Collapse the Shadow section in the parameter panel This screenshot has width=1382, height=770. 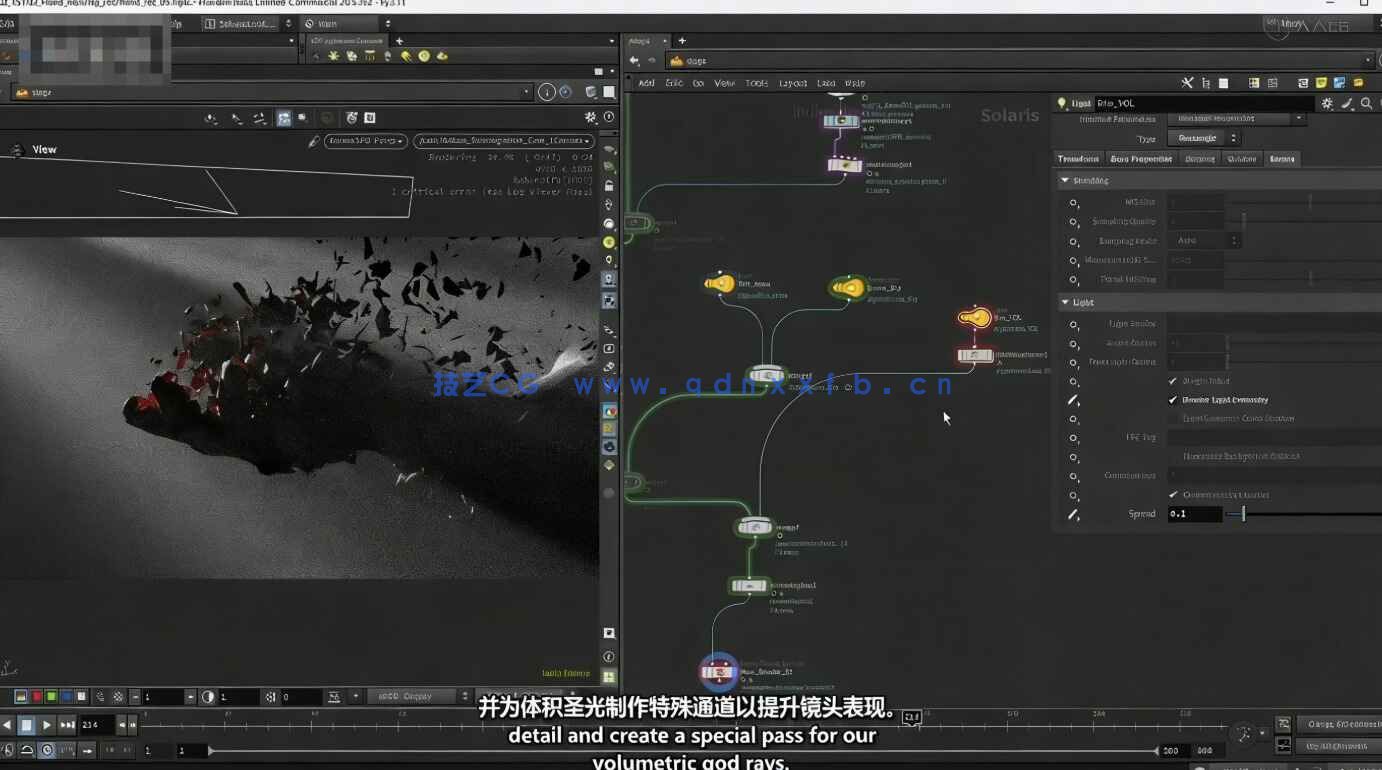[x=1066, y=180]
